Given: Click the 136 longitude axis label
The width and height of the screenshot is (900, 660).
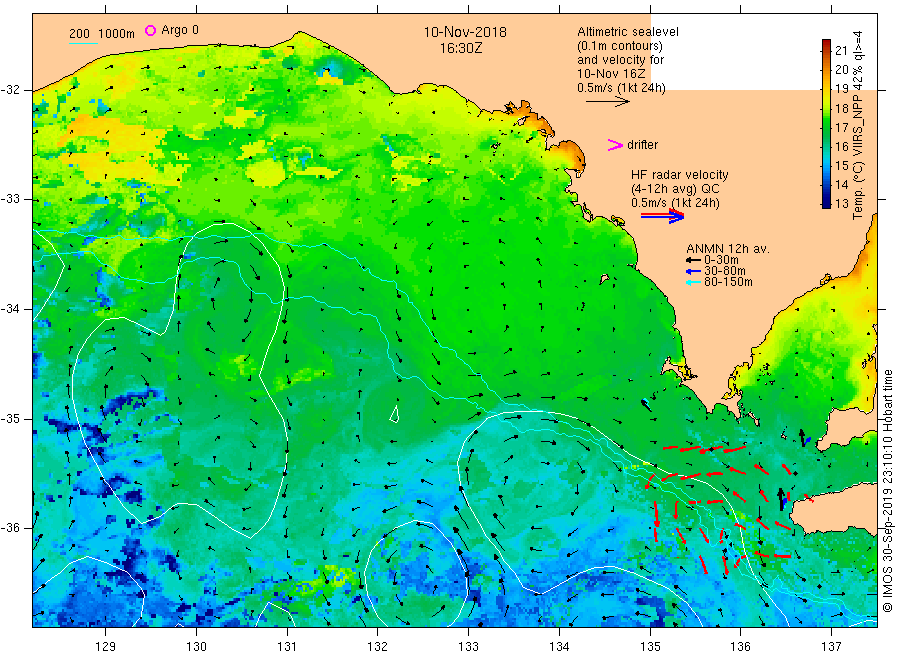Looking at the screenshot, I should click(740, 647).
